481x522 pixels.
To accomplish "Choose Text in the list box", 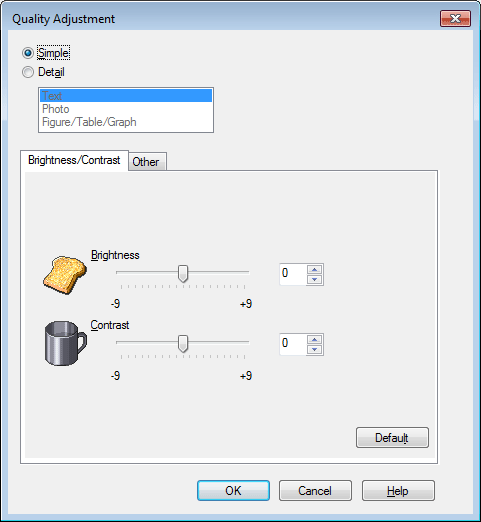I will pyautogui.click(x=126, y=96).
